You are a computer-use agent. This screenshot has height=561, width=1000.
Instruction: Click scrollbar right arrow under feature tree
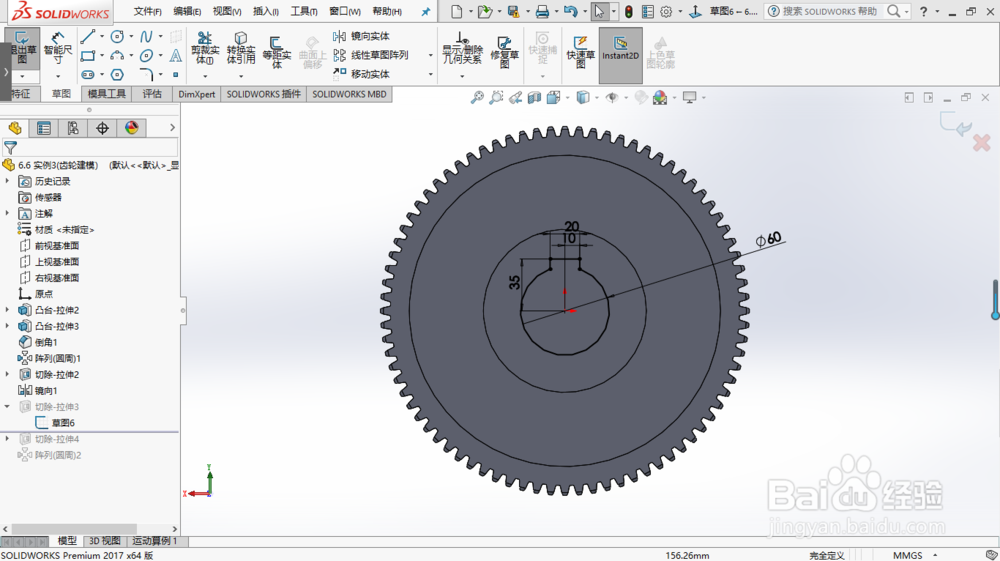(x=174, y=529)
